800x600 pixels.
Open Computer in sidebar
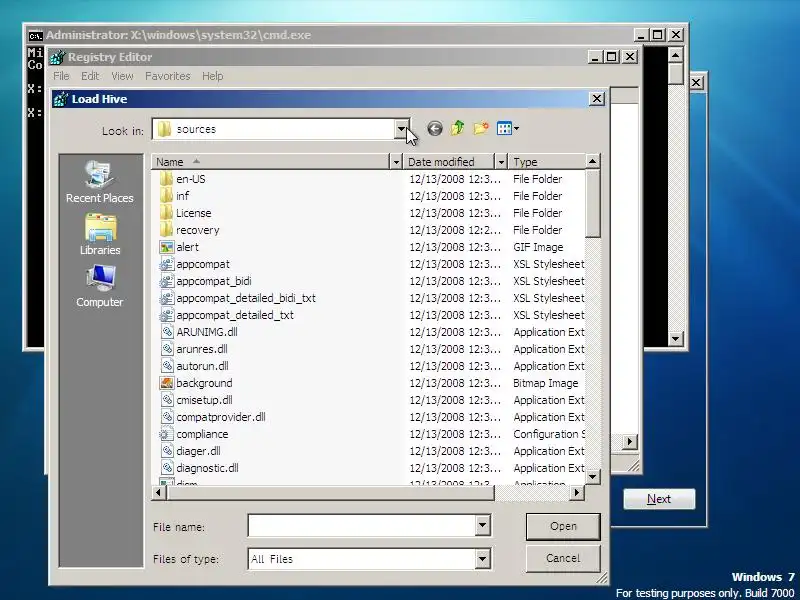point(100,287)
